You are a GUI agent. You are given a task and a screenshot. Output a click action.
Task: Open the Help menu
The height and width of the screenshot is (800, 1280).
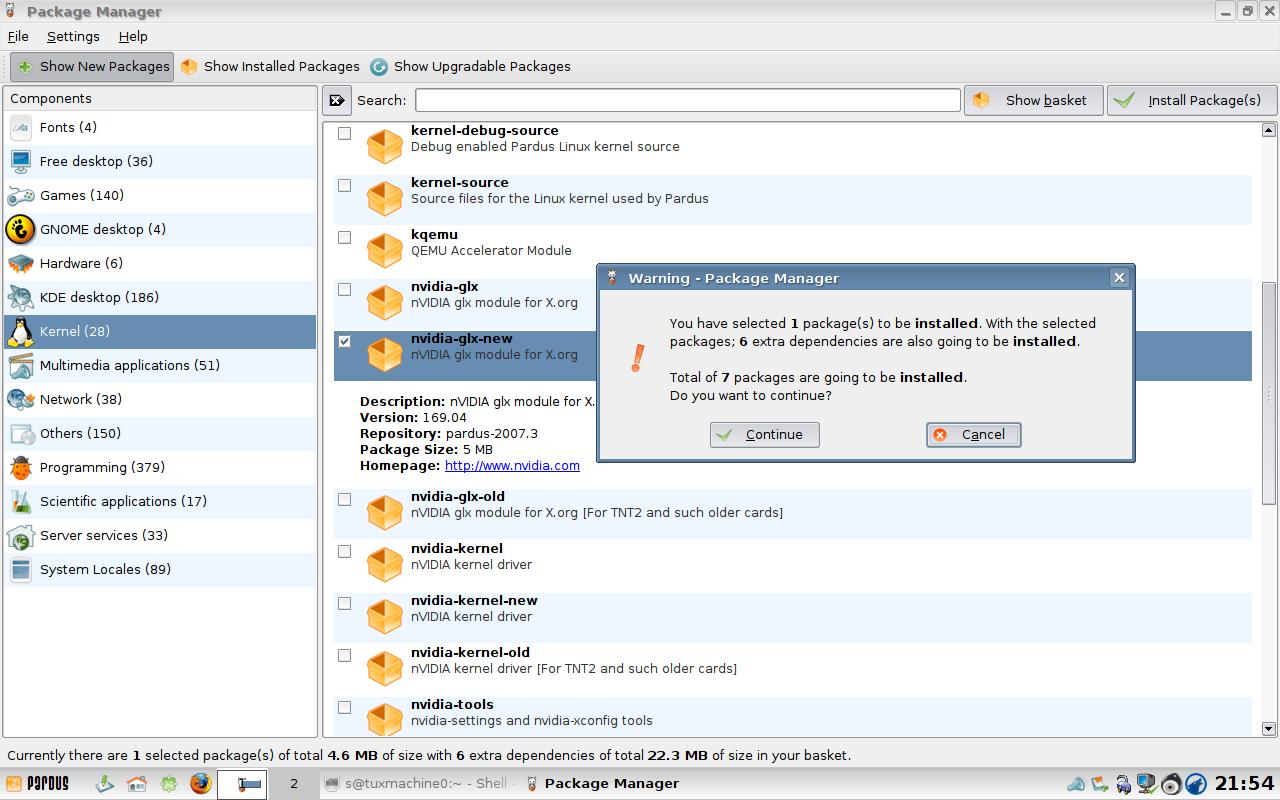tap(133, 36)
